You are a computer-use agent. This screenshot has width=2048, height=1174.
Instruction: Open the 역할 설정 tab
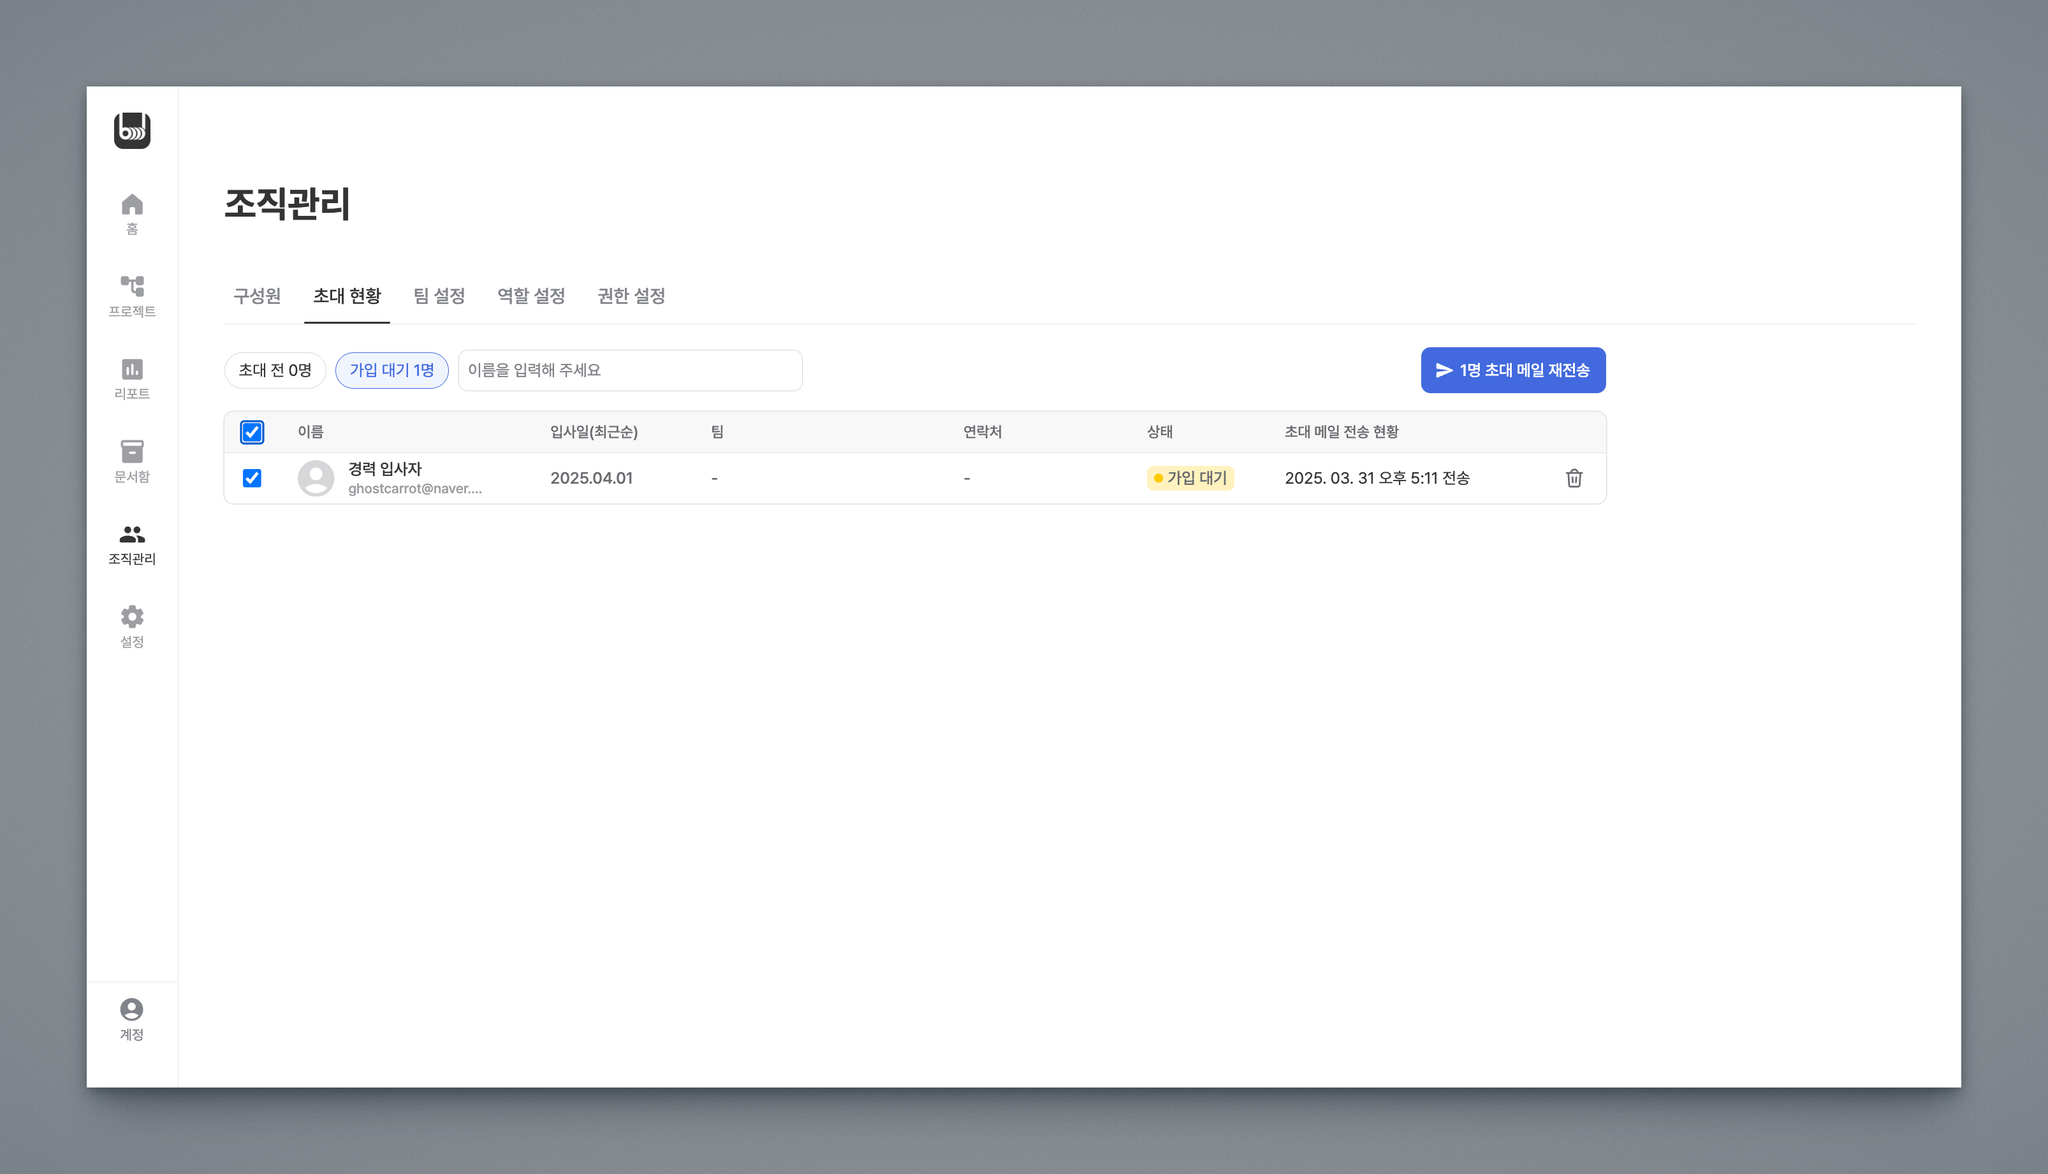[x=531, y=296]
